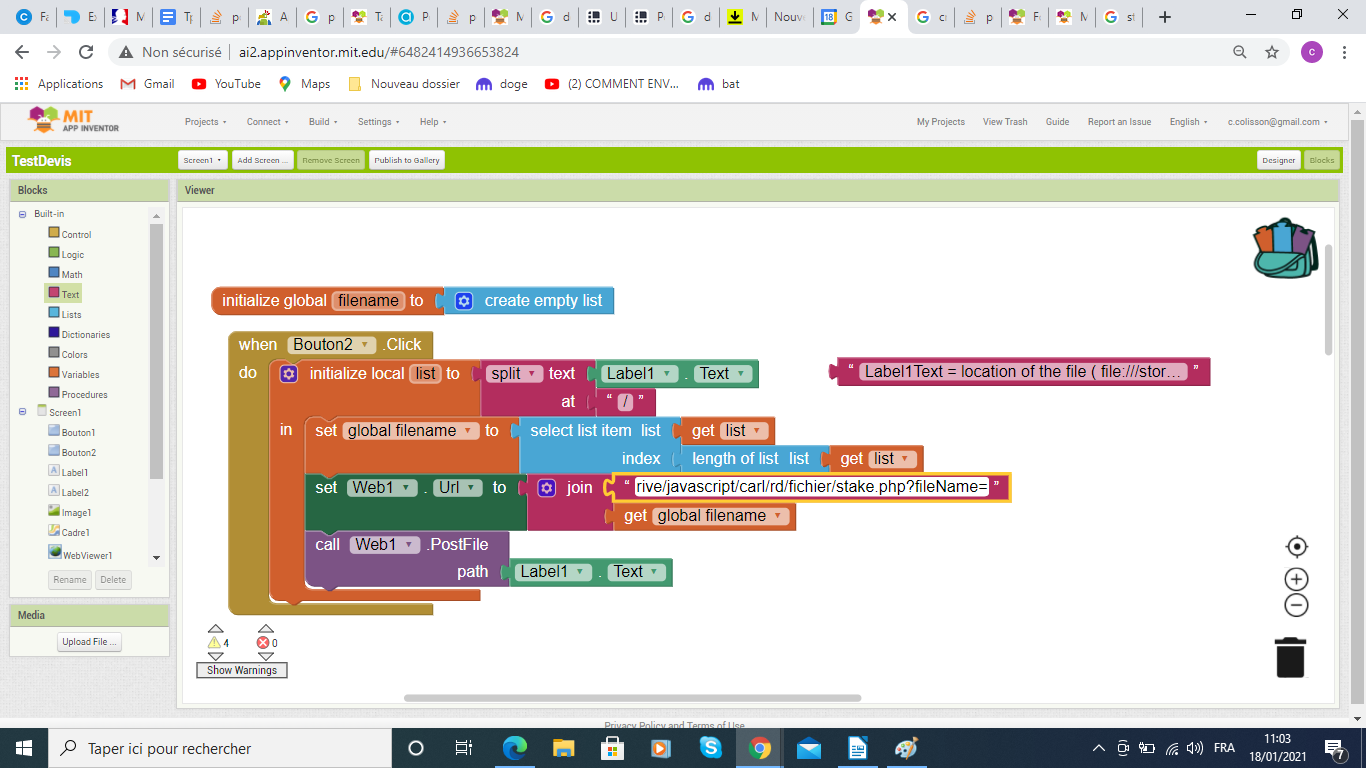This screenshot has height=768, width=1366.
Task: Center the workspace with the crosshair icon
Action: (x=1296, y=546)
